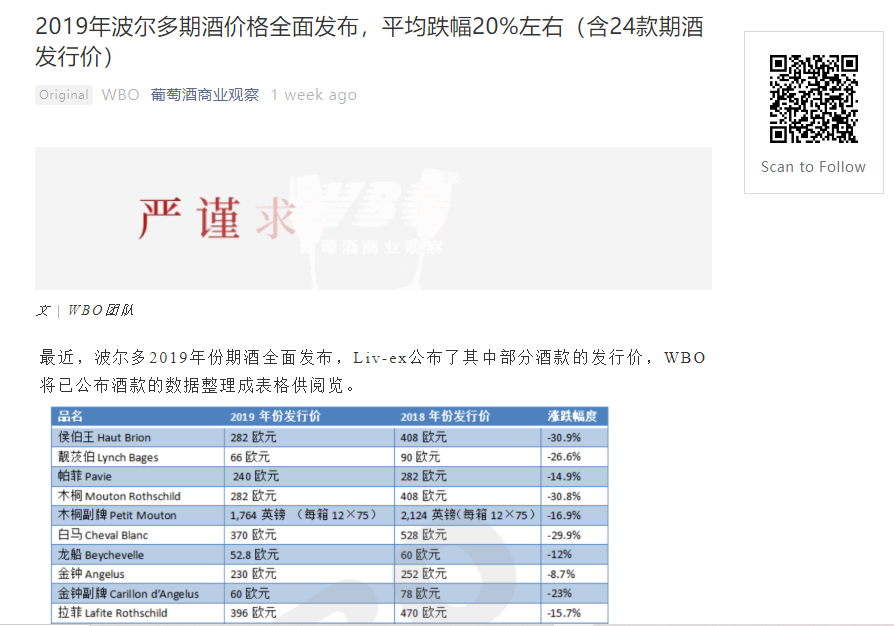Click the 370 欧元 price for Cheval Blanc
This screenshot has width=894, height=626.
coord(253,535)
